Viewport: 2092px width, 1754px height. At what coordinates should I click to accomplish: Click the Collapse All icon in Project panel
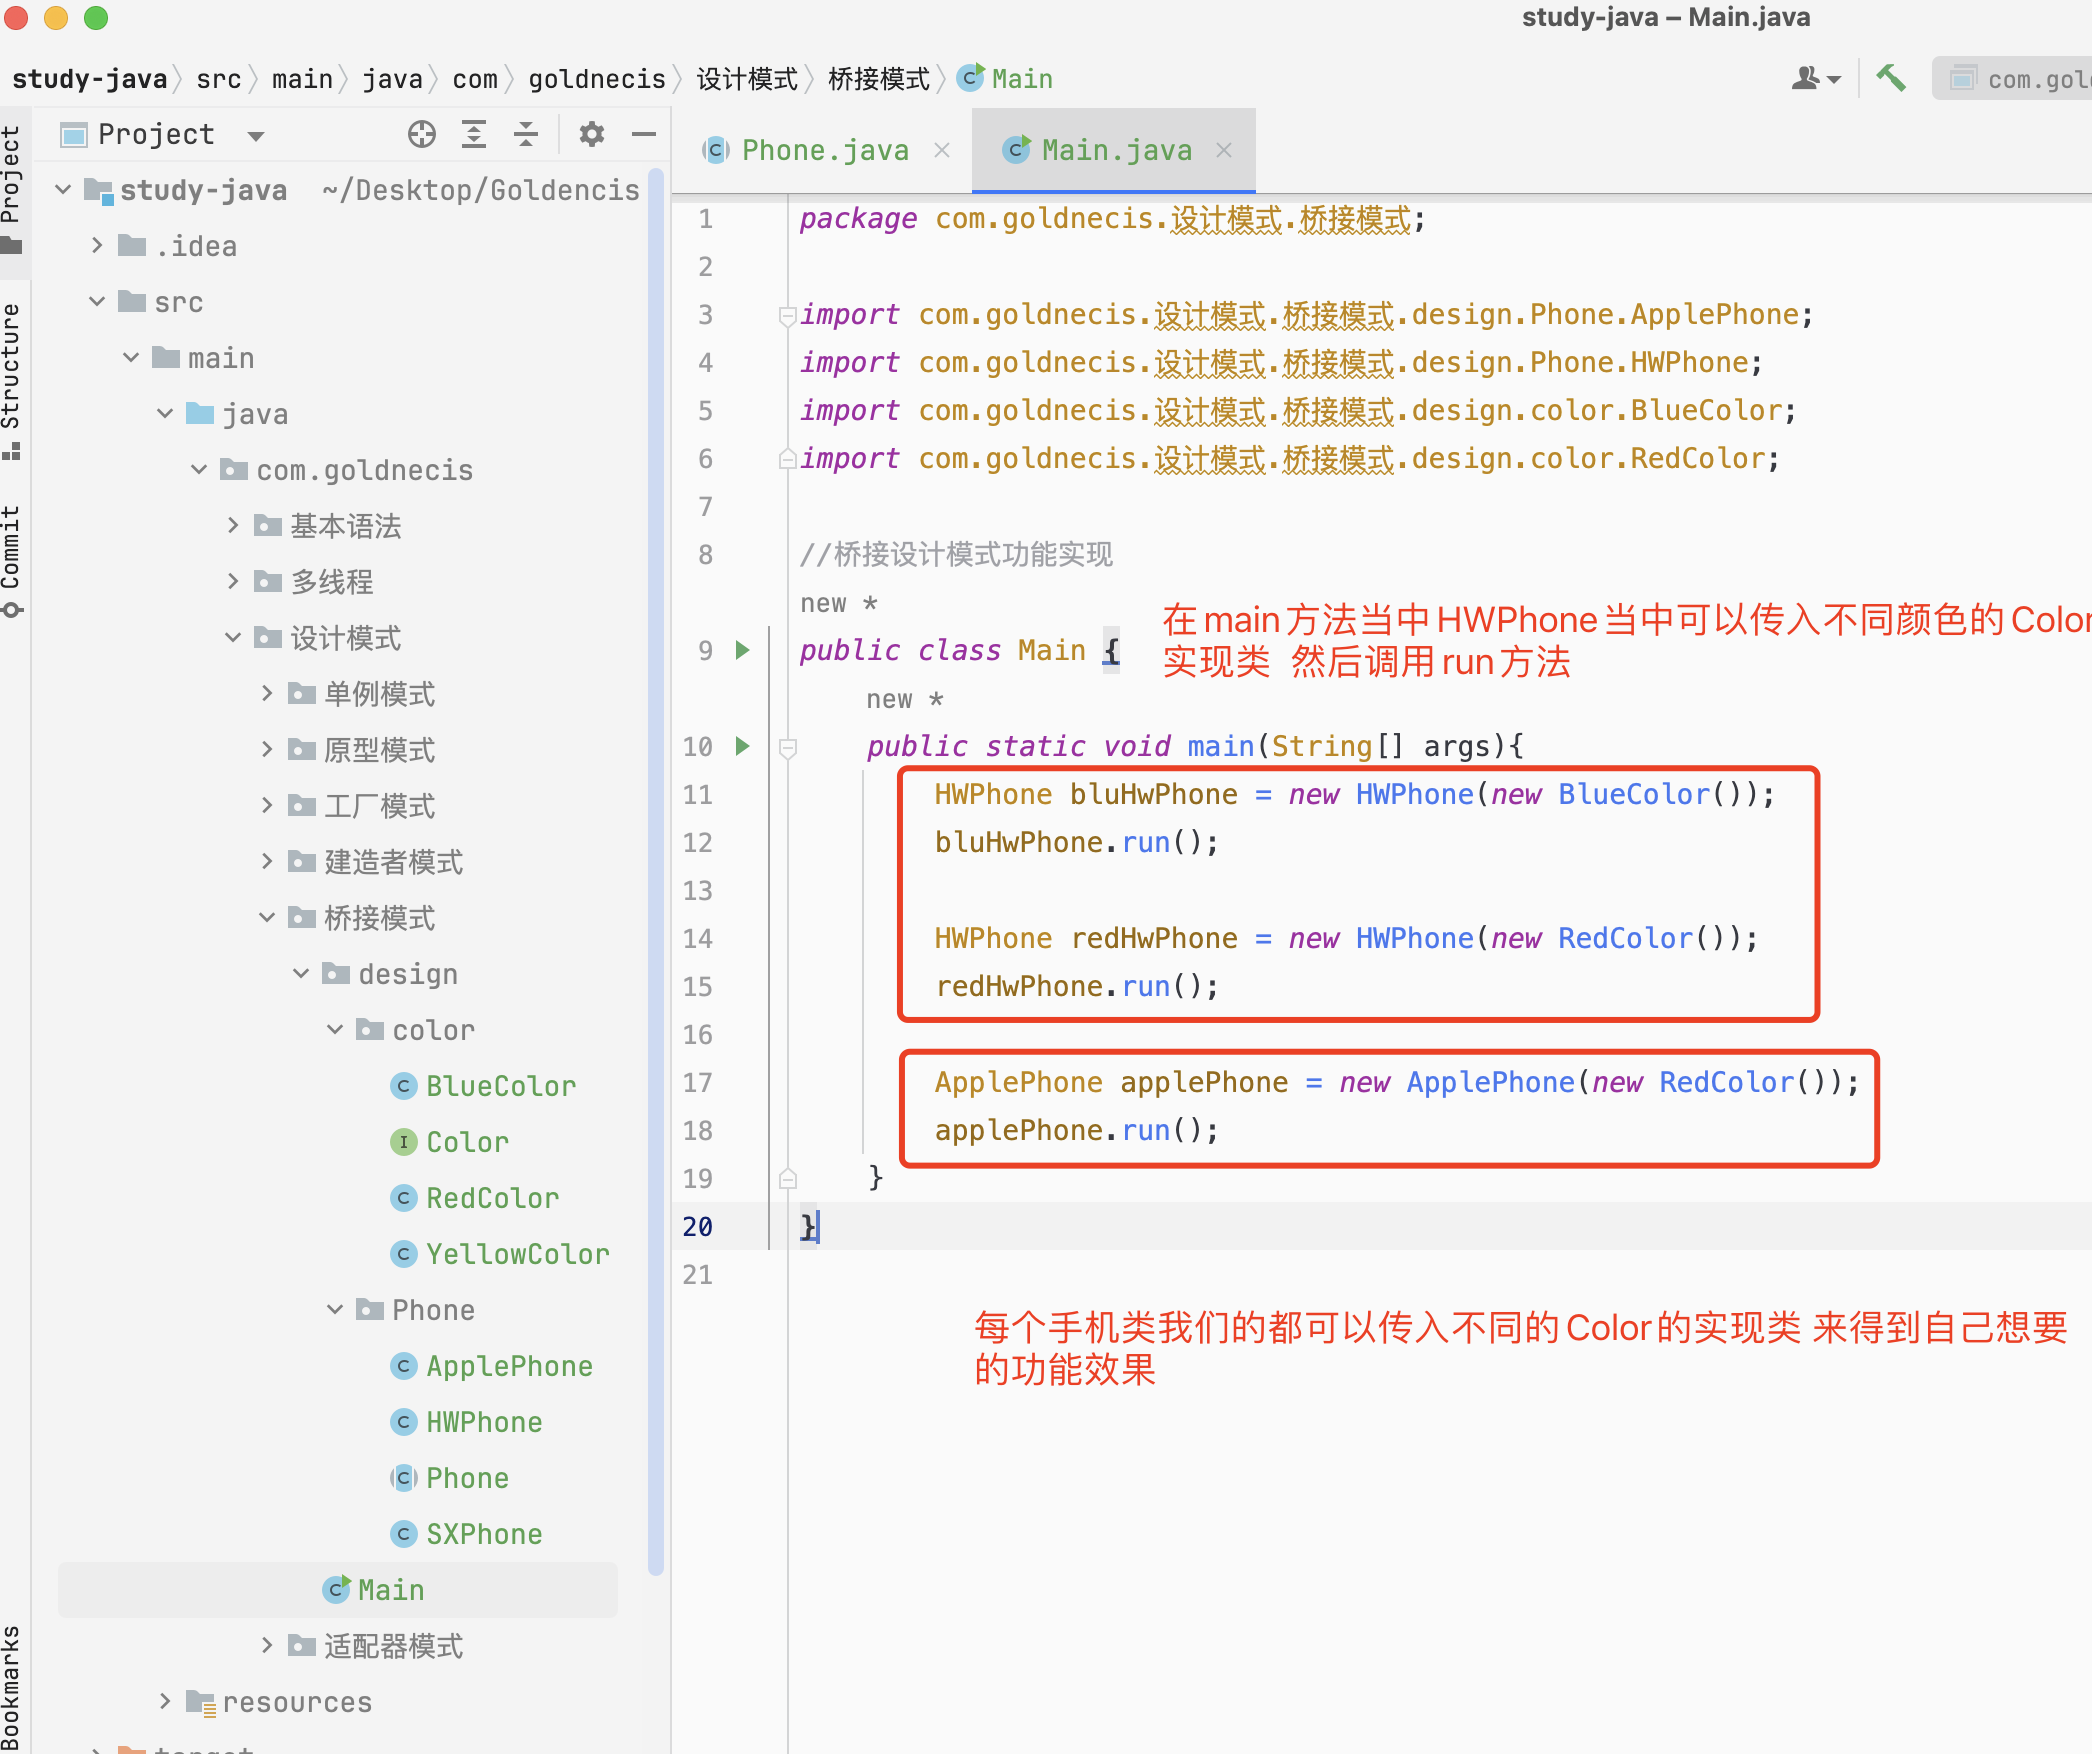click(x=526, y=134)
